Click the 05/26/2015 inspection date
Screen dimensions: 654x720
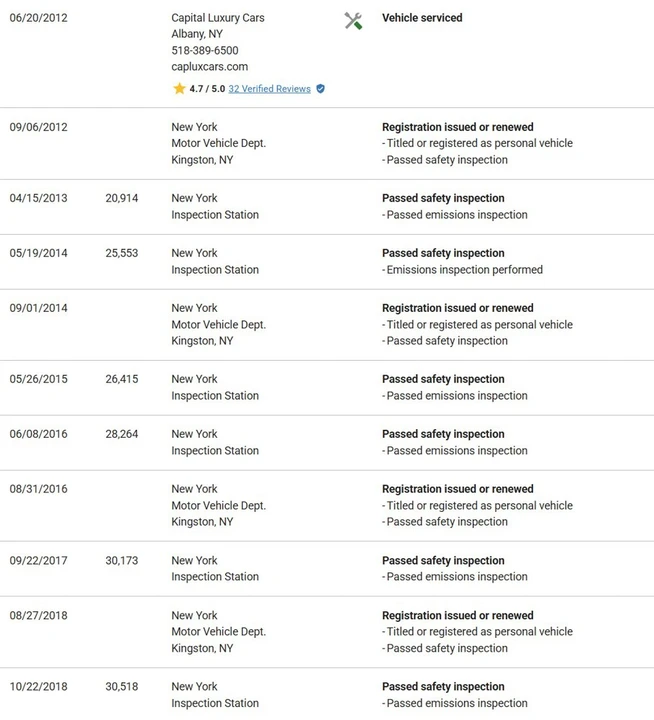click(39, 379)
